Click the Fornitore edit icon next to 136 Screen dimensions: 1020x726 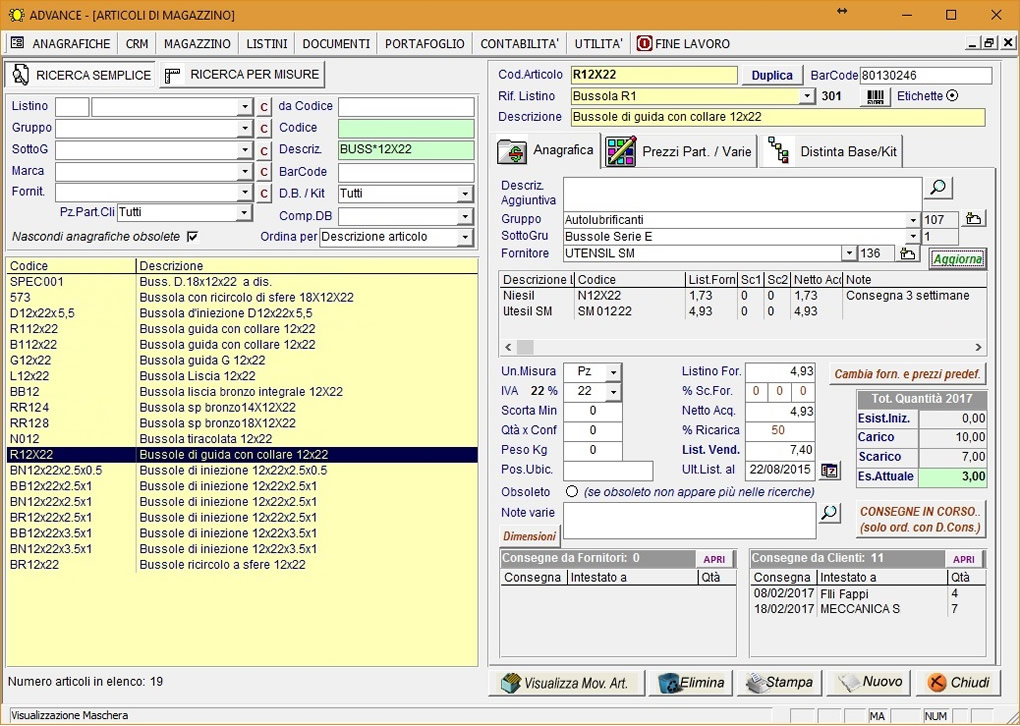(x=908, y=253)
